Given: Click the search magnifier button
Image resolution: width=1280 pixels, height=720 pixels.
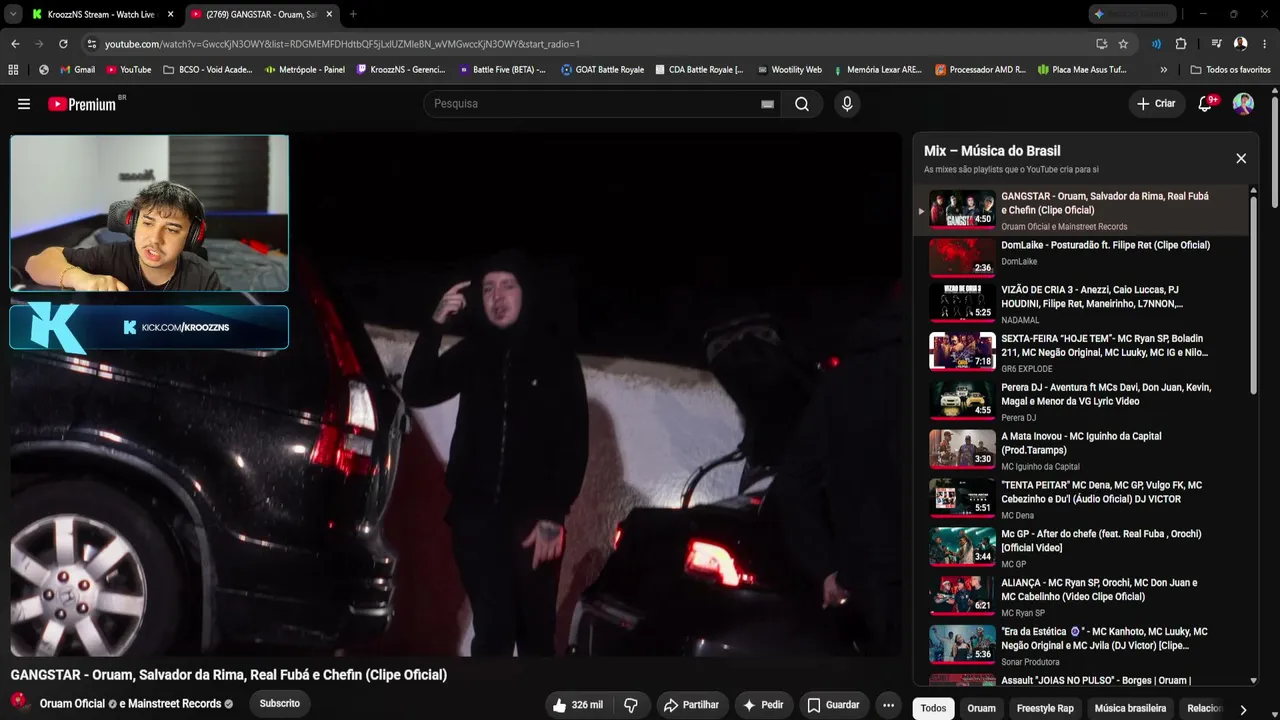Looking at the screenshot, I should [x=802, y=104].
